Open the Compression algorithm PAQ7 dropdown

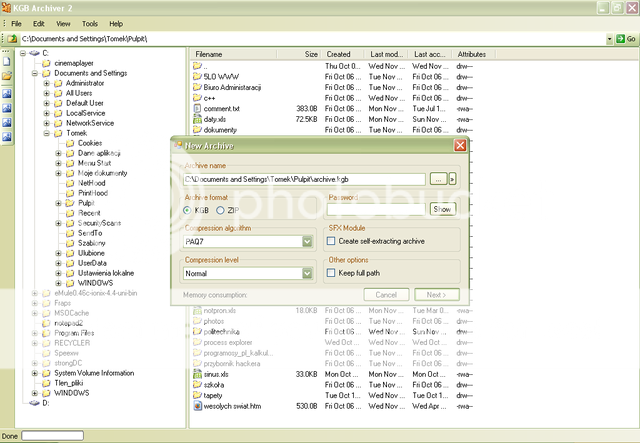point(307,242)
